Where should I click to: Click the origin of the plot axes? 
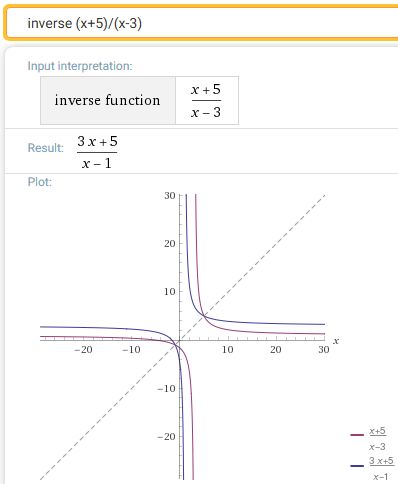pyautogui.click(x=180, y=340)
